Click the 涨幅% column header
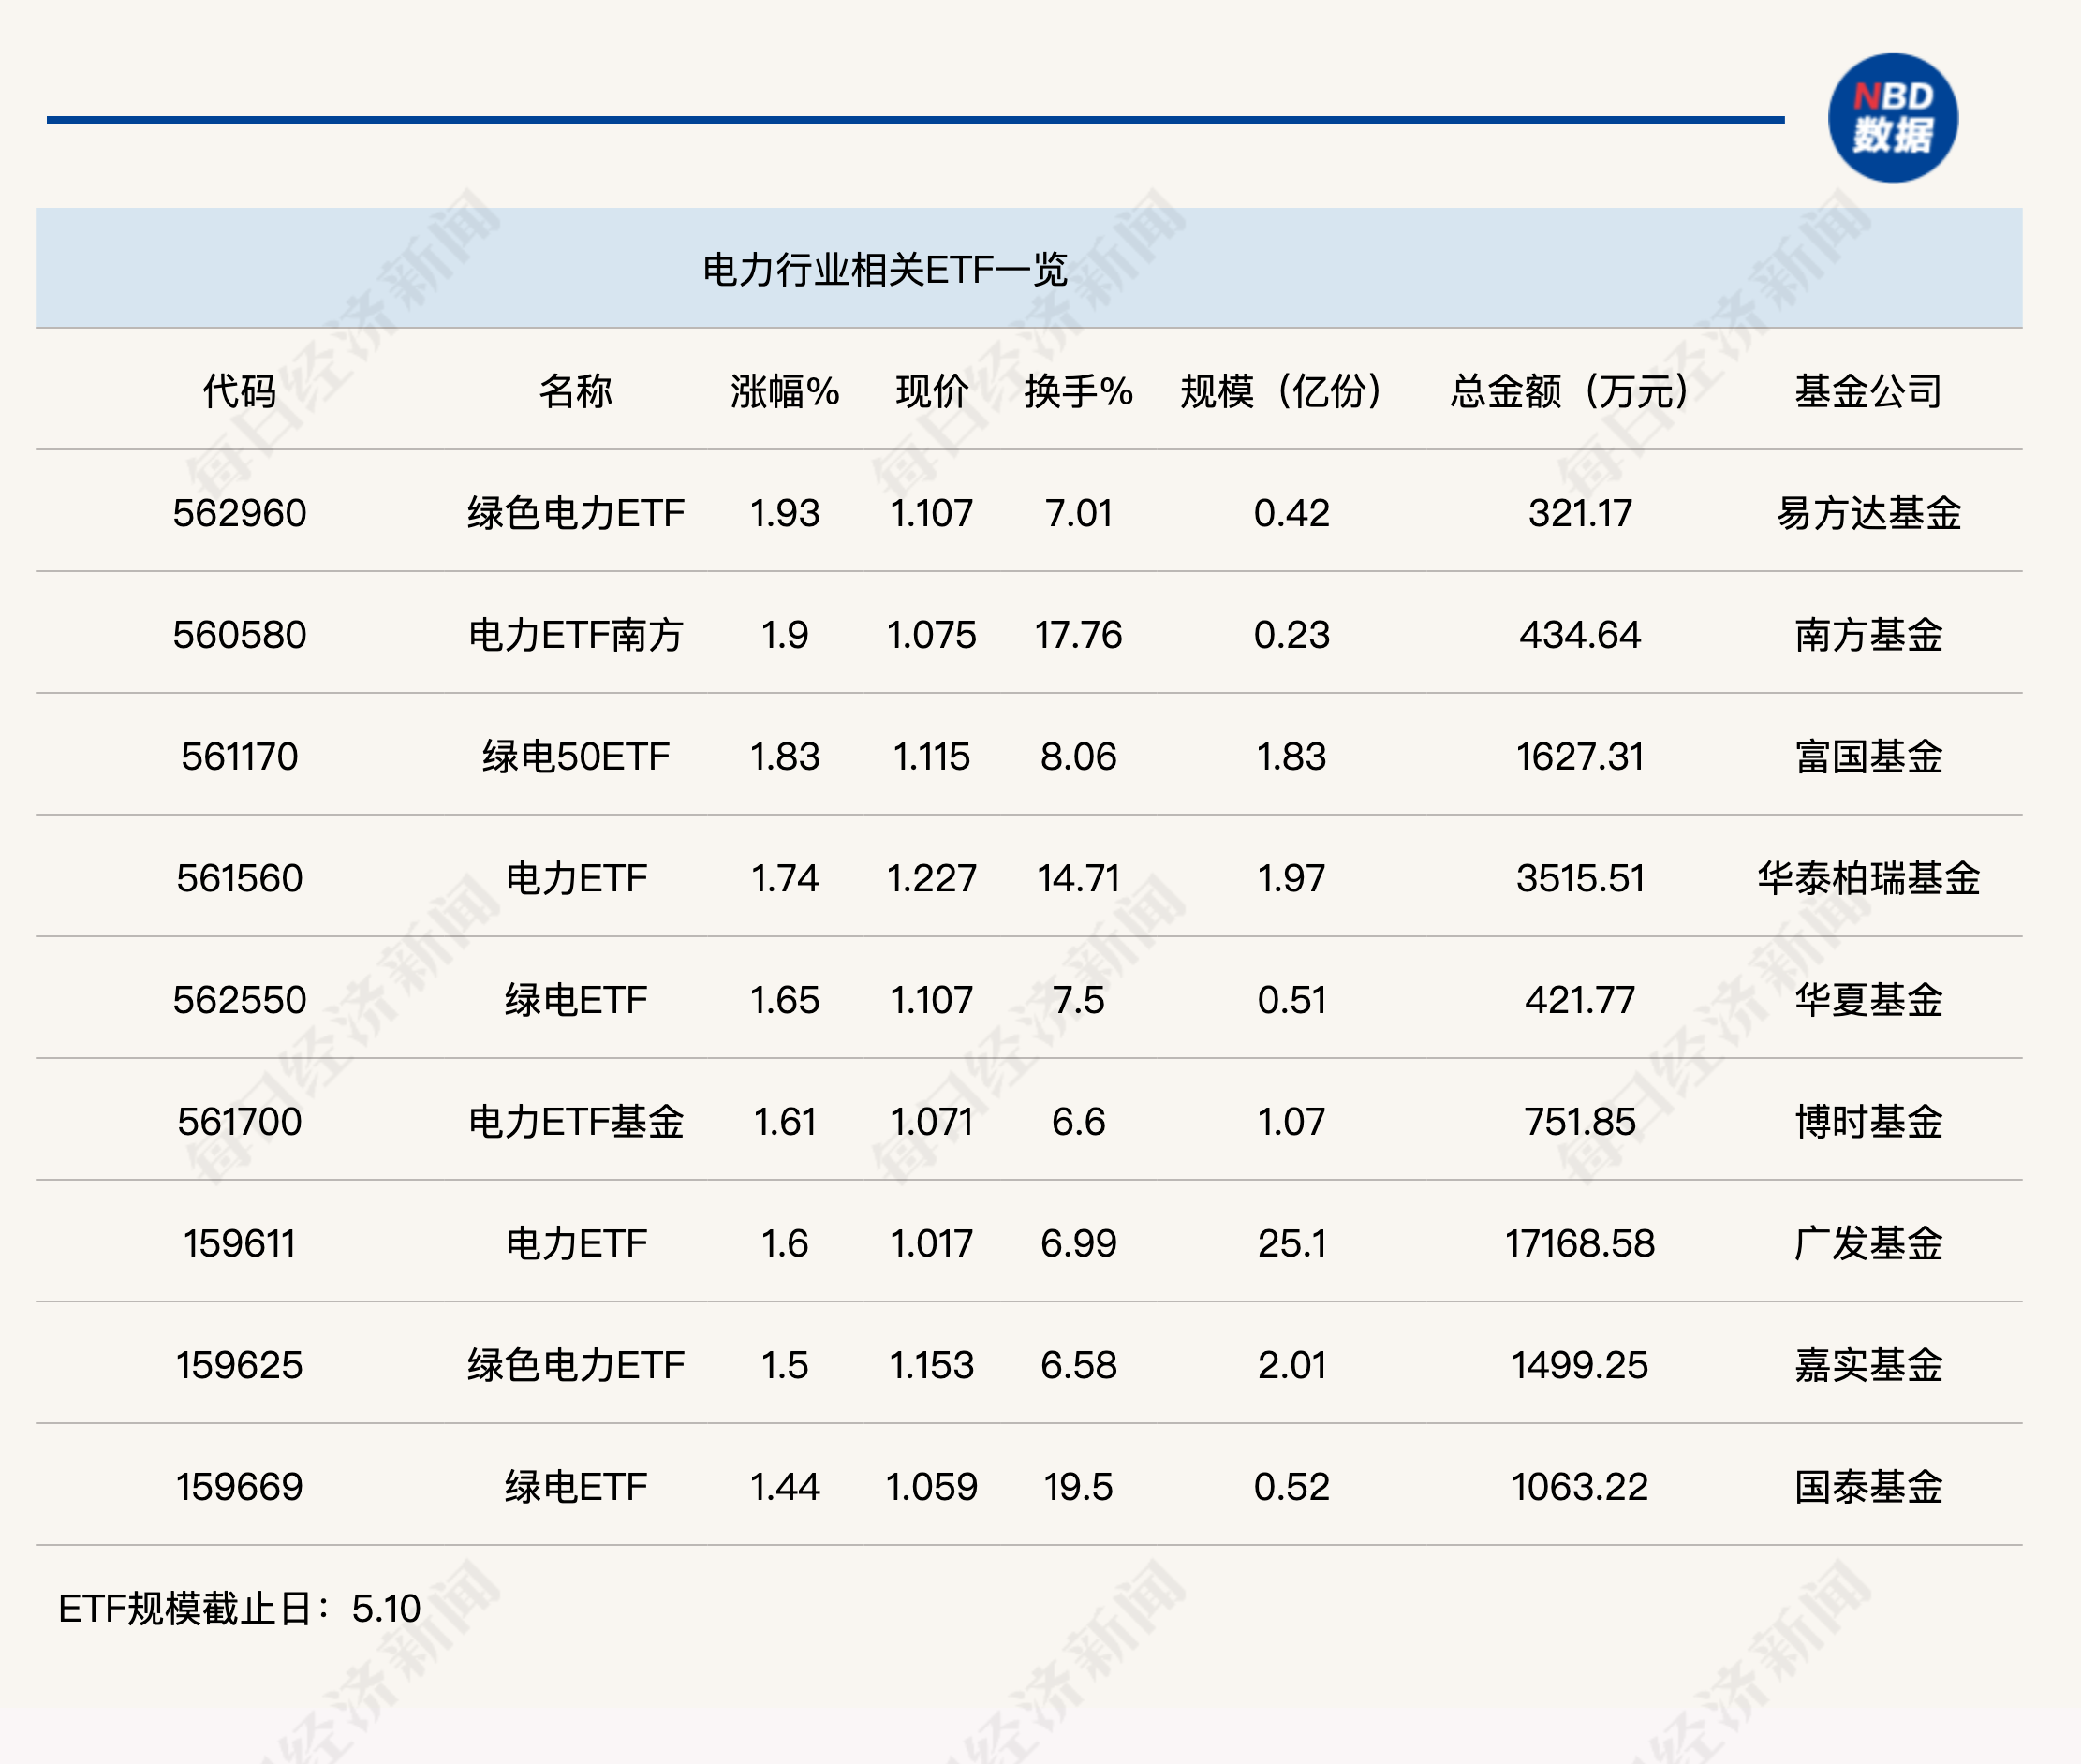This screenshot has width=2081, height=1764. 784,391
